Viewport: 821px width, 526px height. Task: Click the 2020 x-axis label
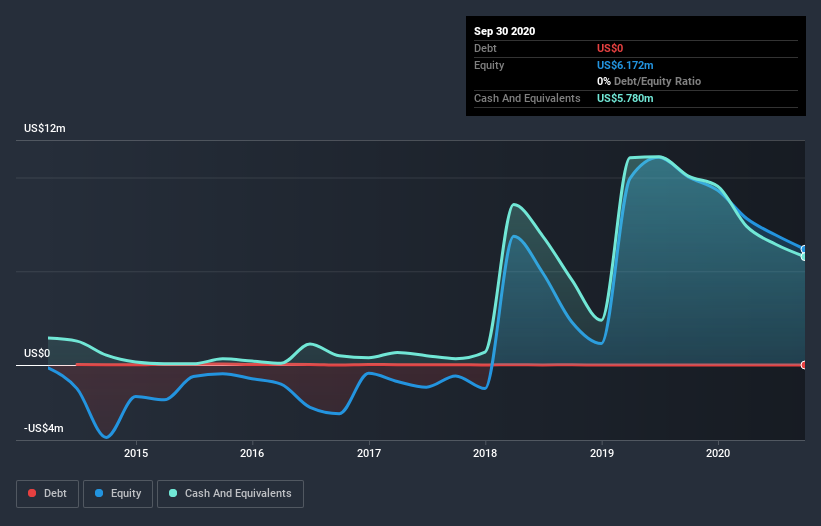718,453
